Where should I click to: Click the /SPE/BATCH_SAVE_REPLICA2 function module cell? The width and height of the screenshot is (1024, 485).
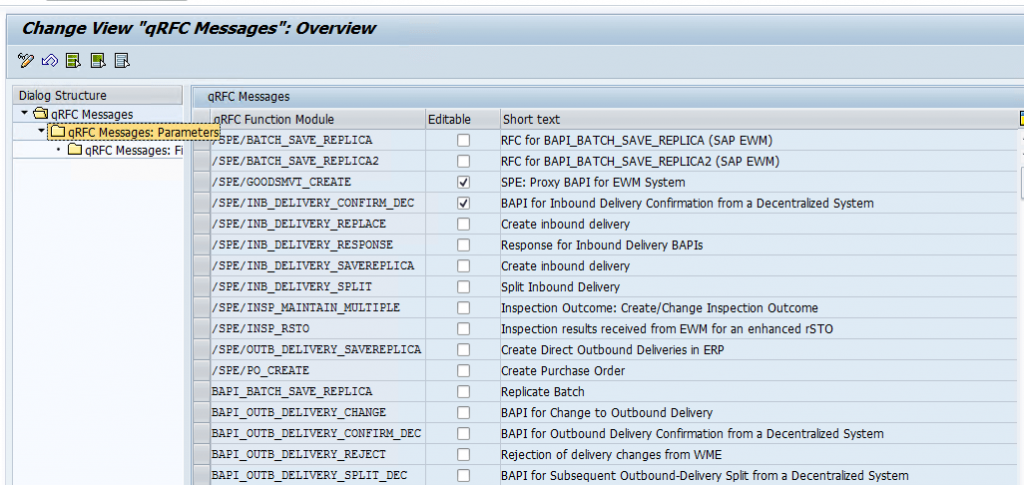click(317, 161)
